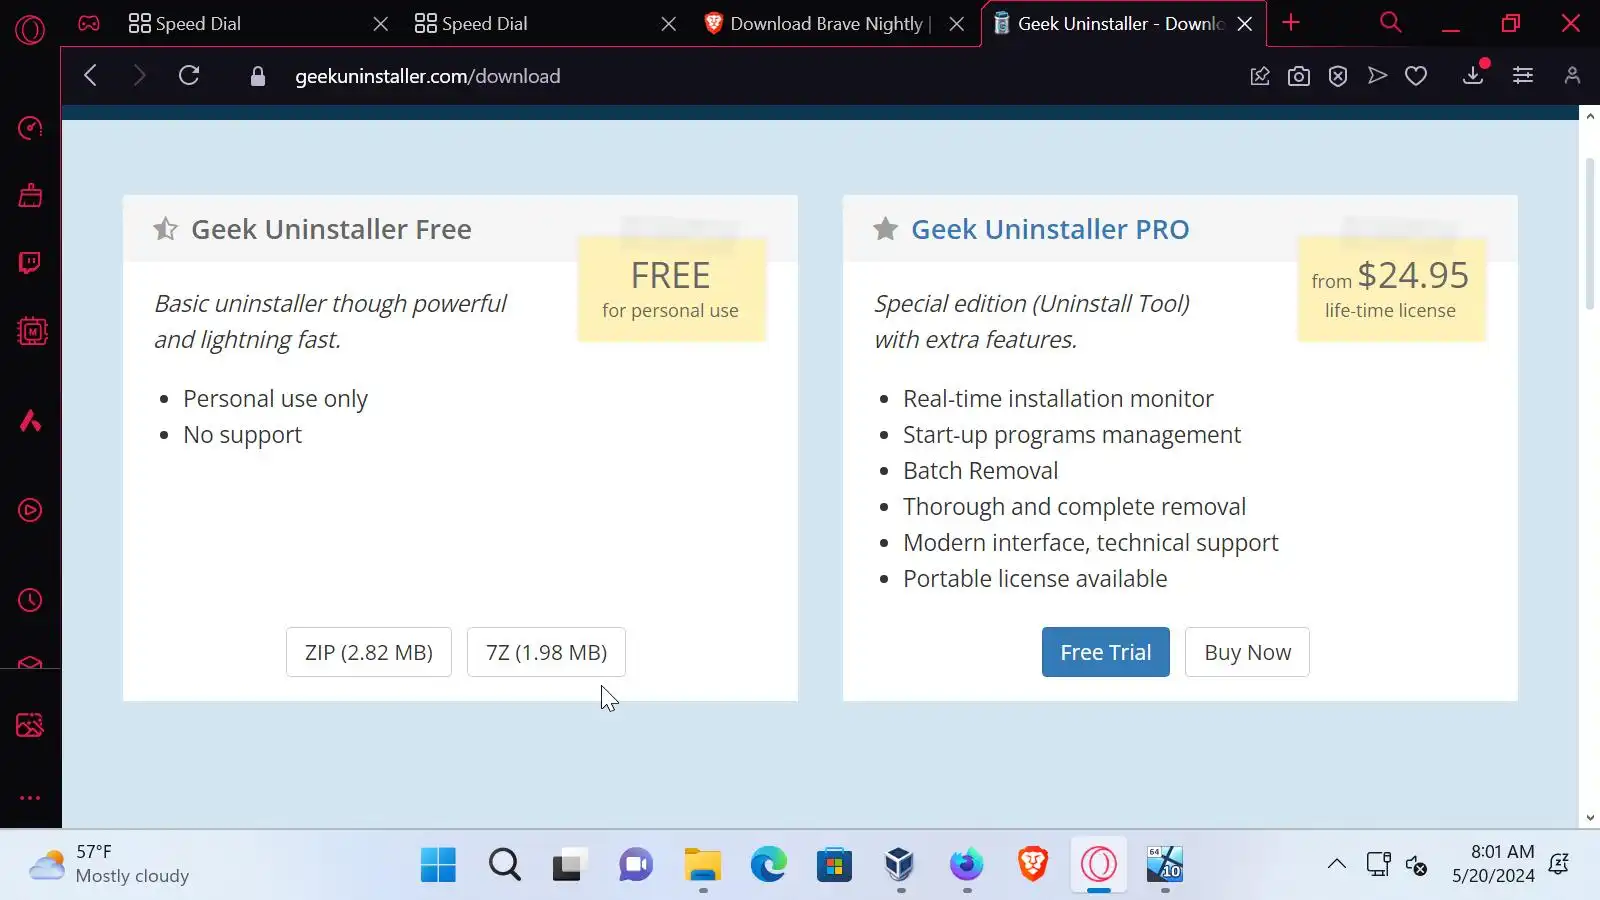1600x900 pixels.
Task: Open GX Mods chip icon in sidebar
Action: [32, 331]
